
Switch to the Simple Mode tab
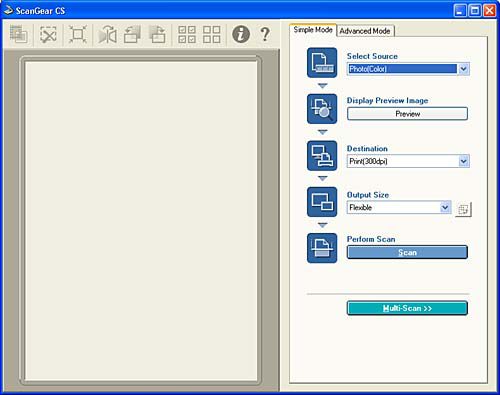(313, 30)
